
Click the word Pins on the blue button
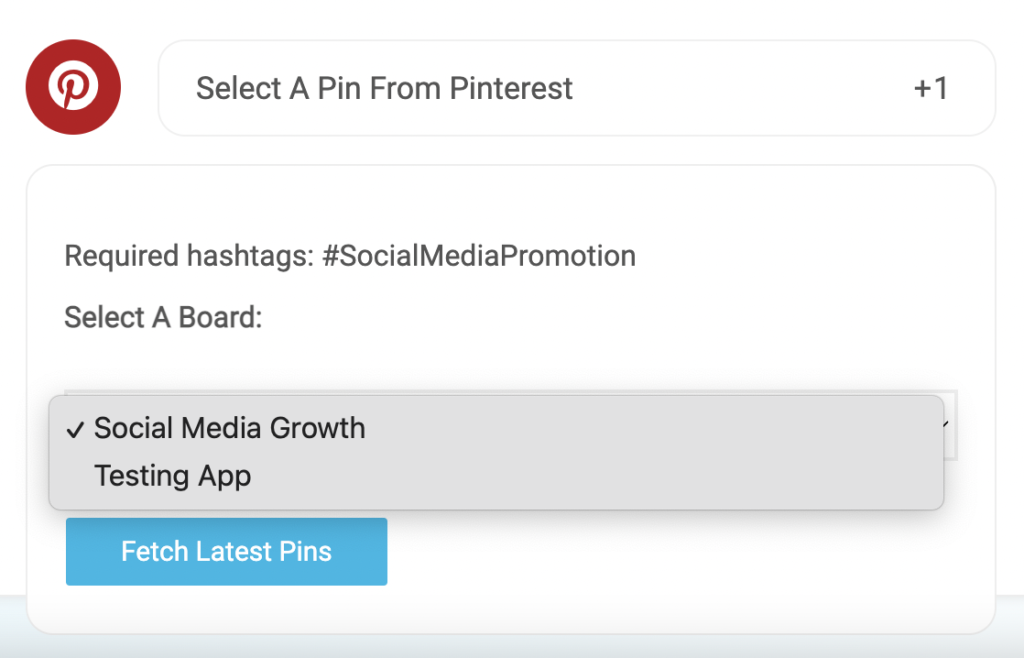(306, 552)
